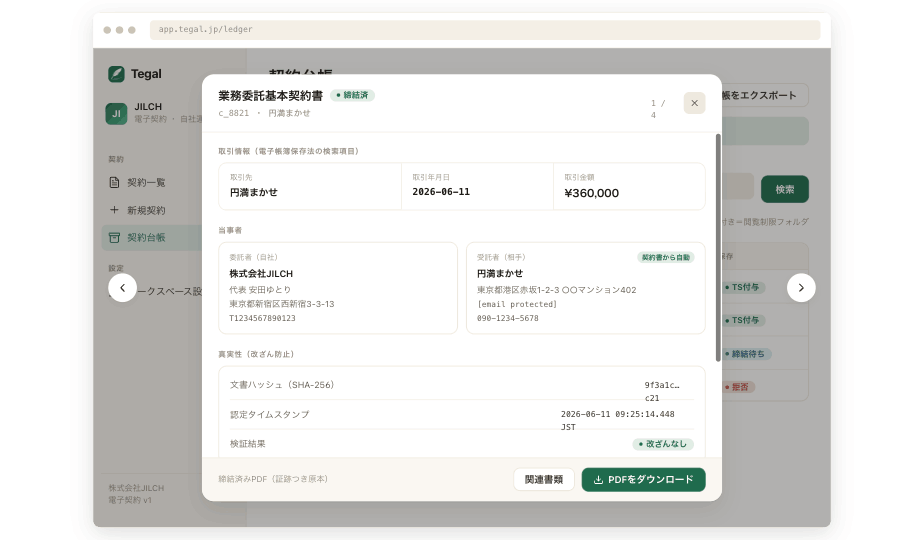Click the 改ざんなし verification badge
The image size is (924, 540).
point(663,444)
